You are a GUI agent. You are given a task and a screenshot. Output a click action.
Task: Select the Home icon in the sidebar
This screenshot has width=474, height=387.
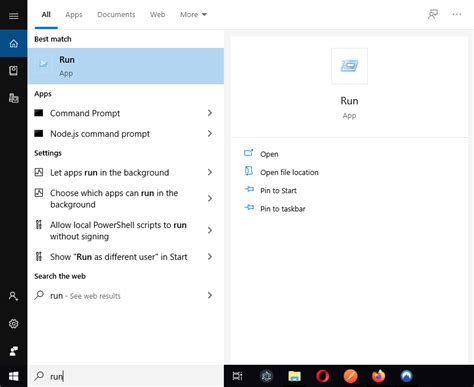point(13,44)
